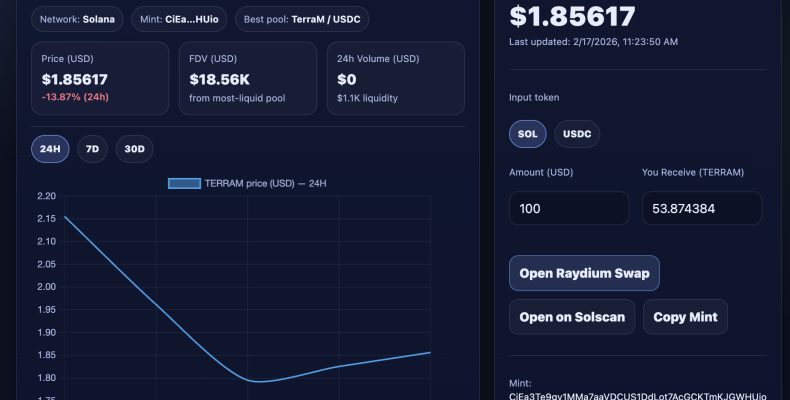
Task: Click the full mint address text
Action: pos(637,396)
